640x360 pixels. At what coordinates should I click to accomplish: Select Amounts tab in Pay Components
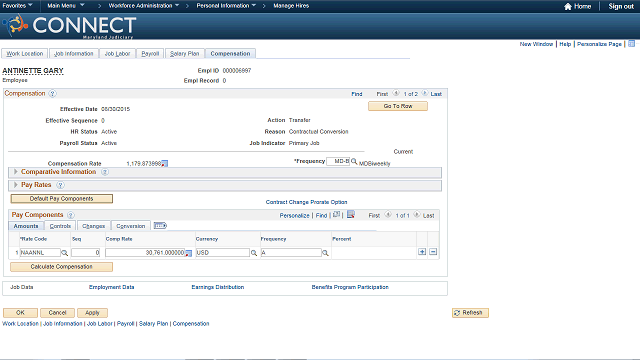pos(26,226)
